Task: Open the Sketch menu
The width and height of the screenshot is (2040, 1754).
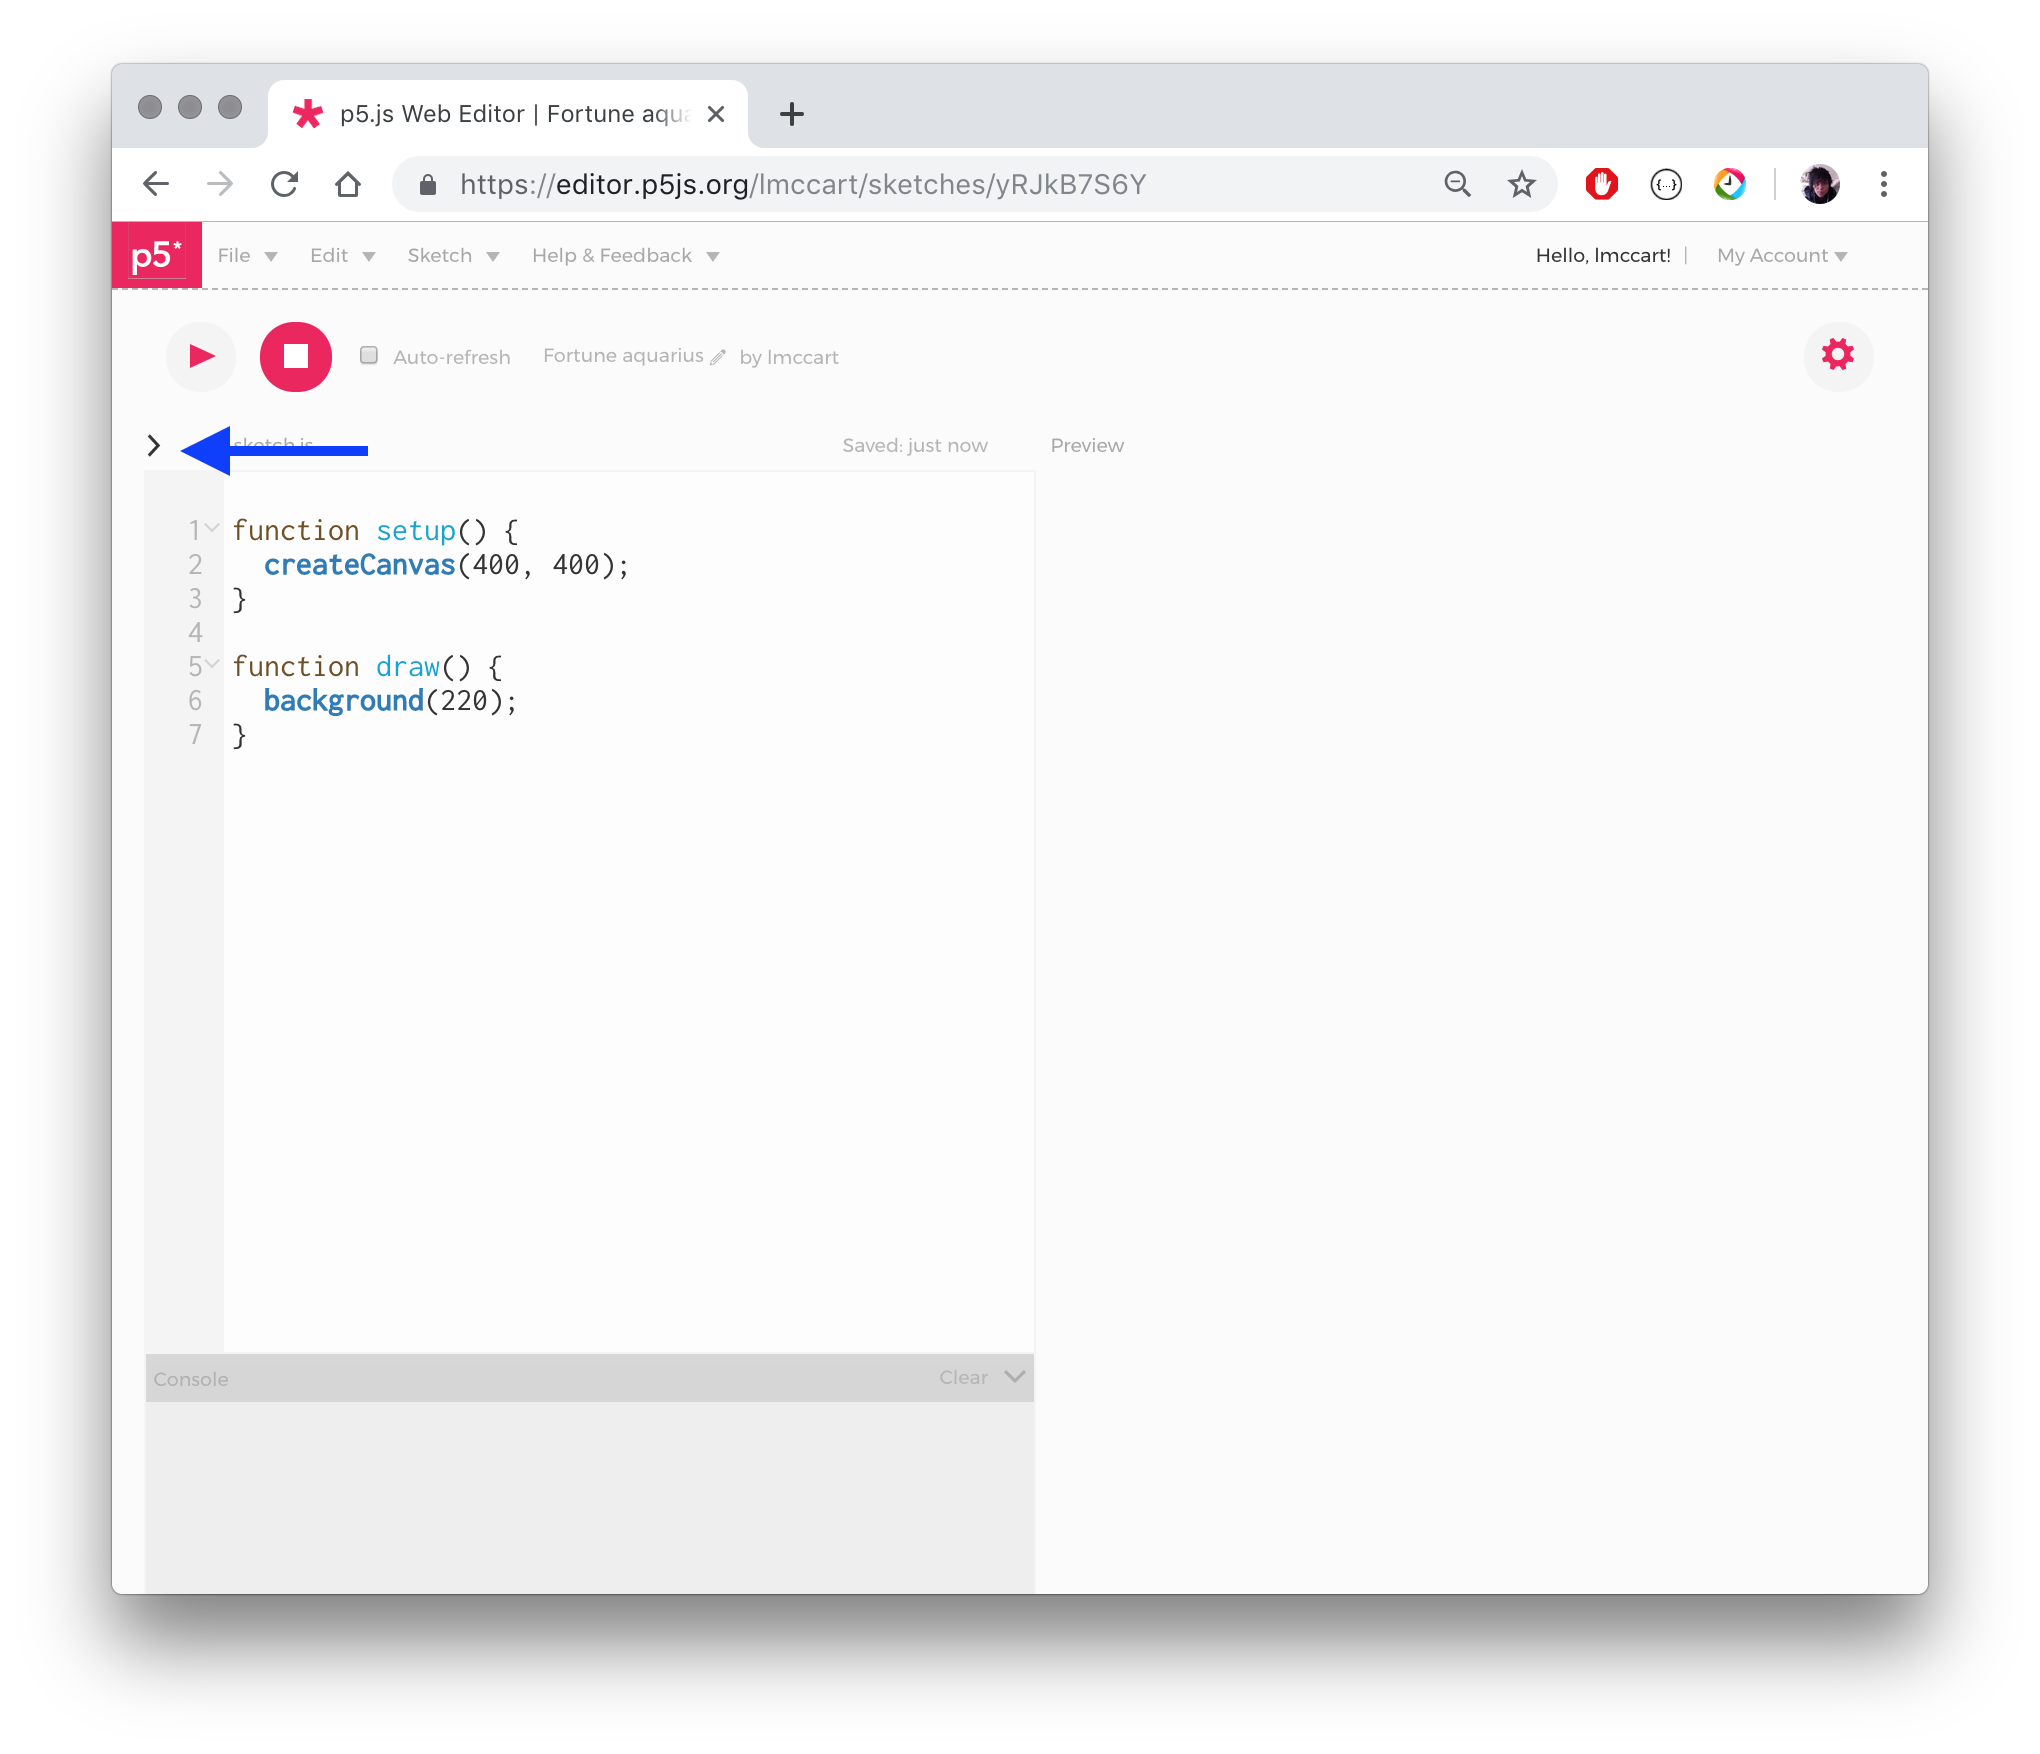Action: pos(452,255)
